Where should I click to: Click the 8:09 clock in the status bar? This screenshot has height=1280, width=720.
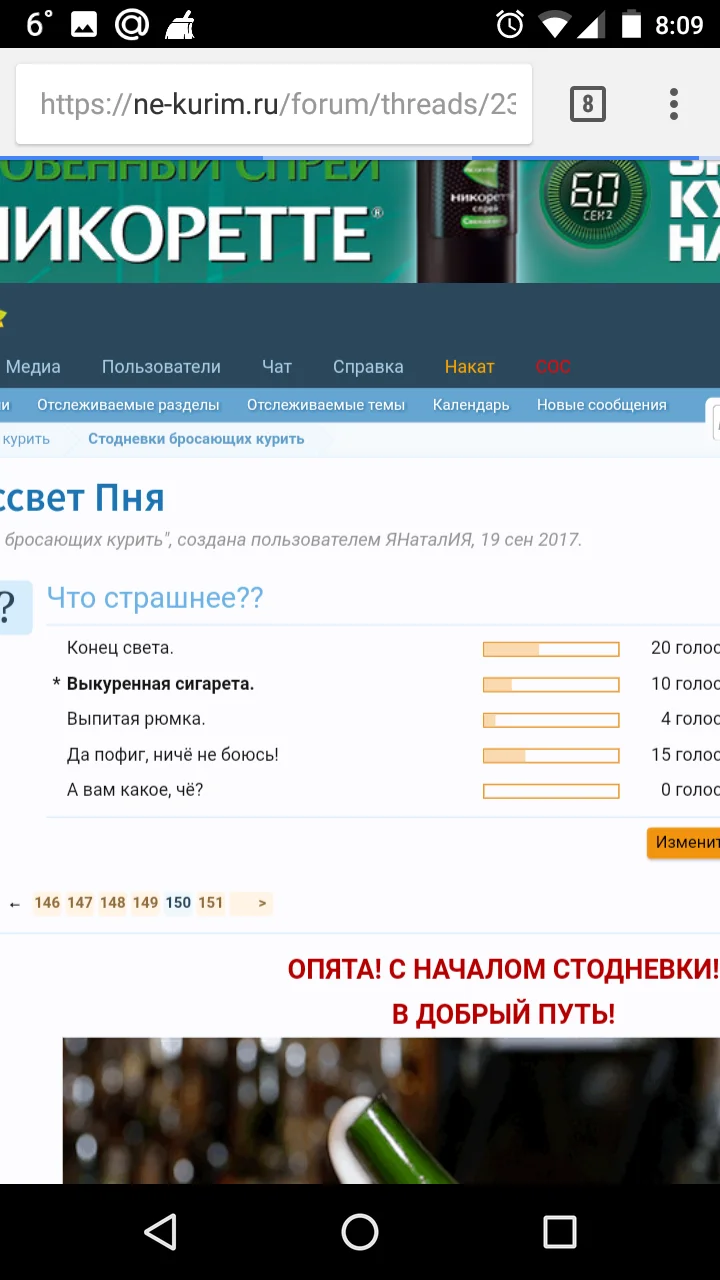680,25
